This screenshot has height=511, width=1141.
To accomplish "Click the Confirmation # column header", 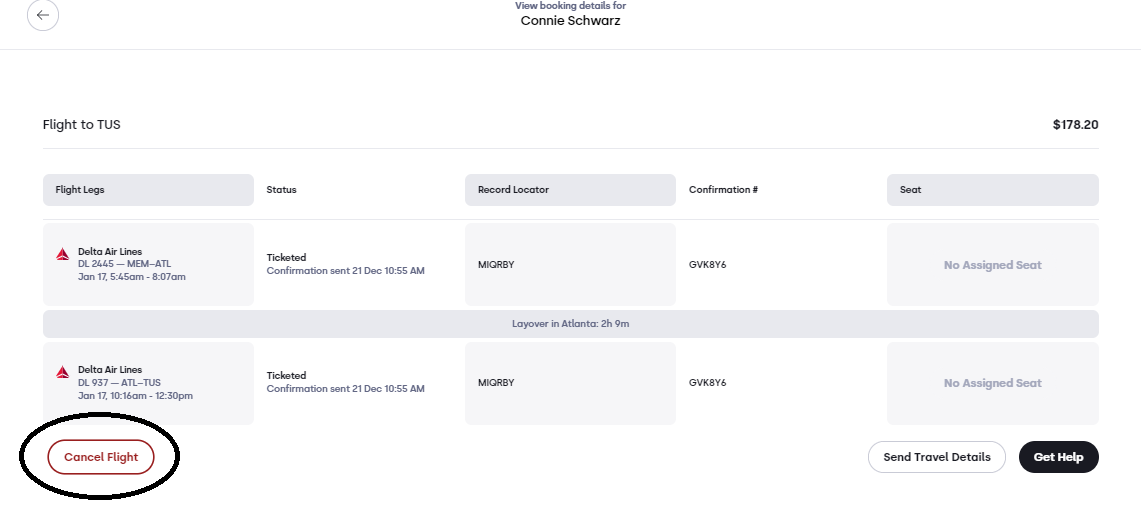I will (723, 190).
